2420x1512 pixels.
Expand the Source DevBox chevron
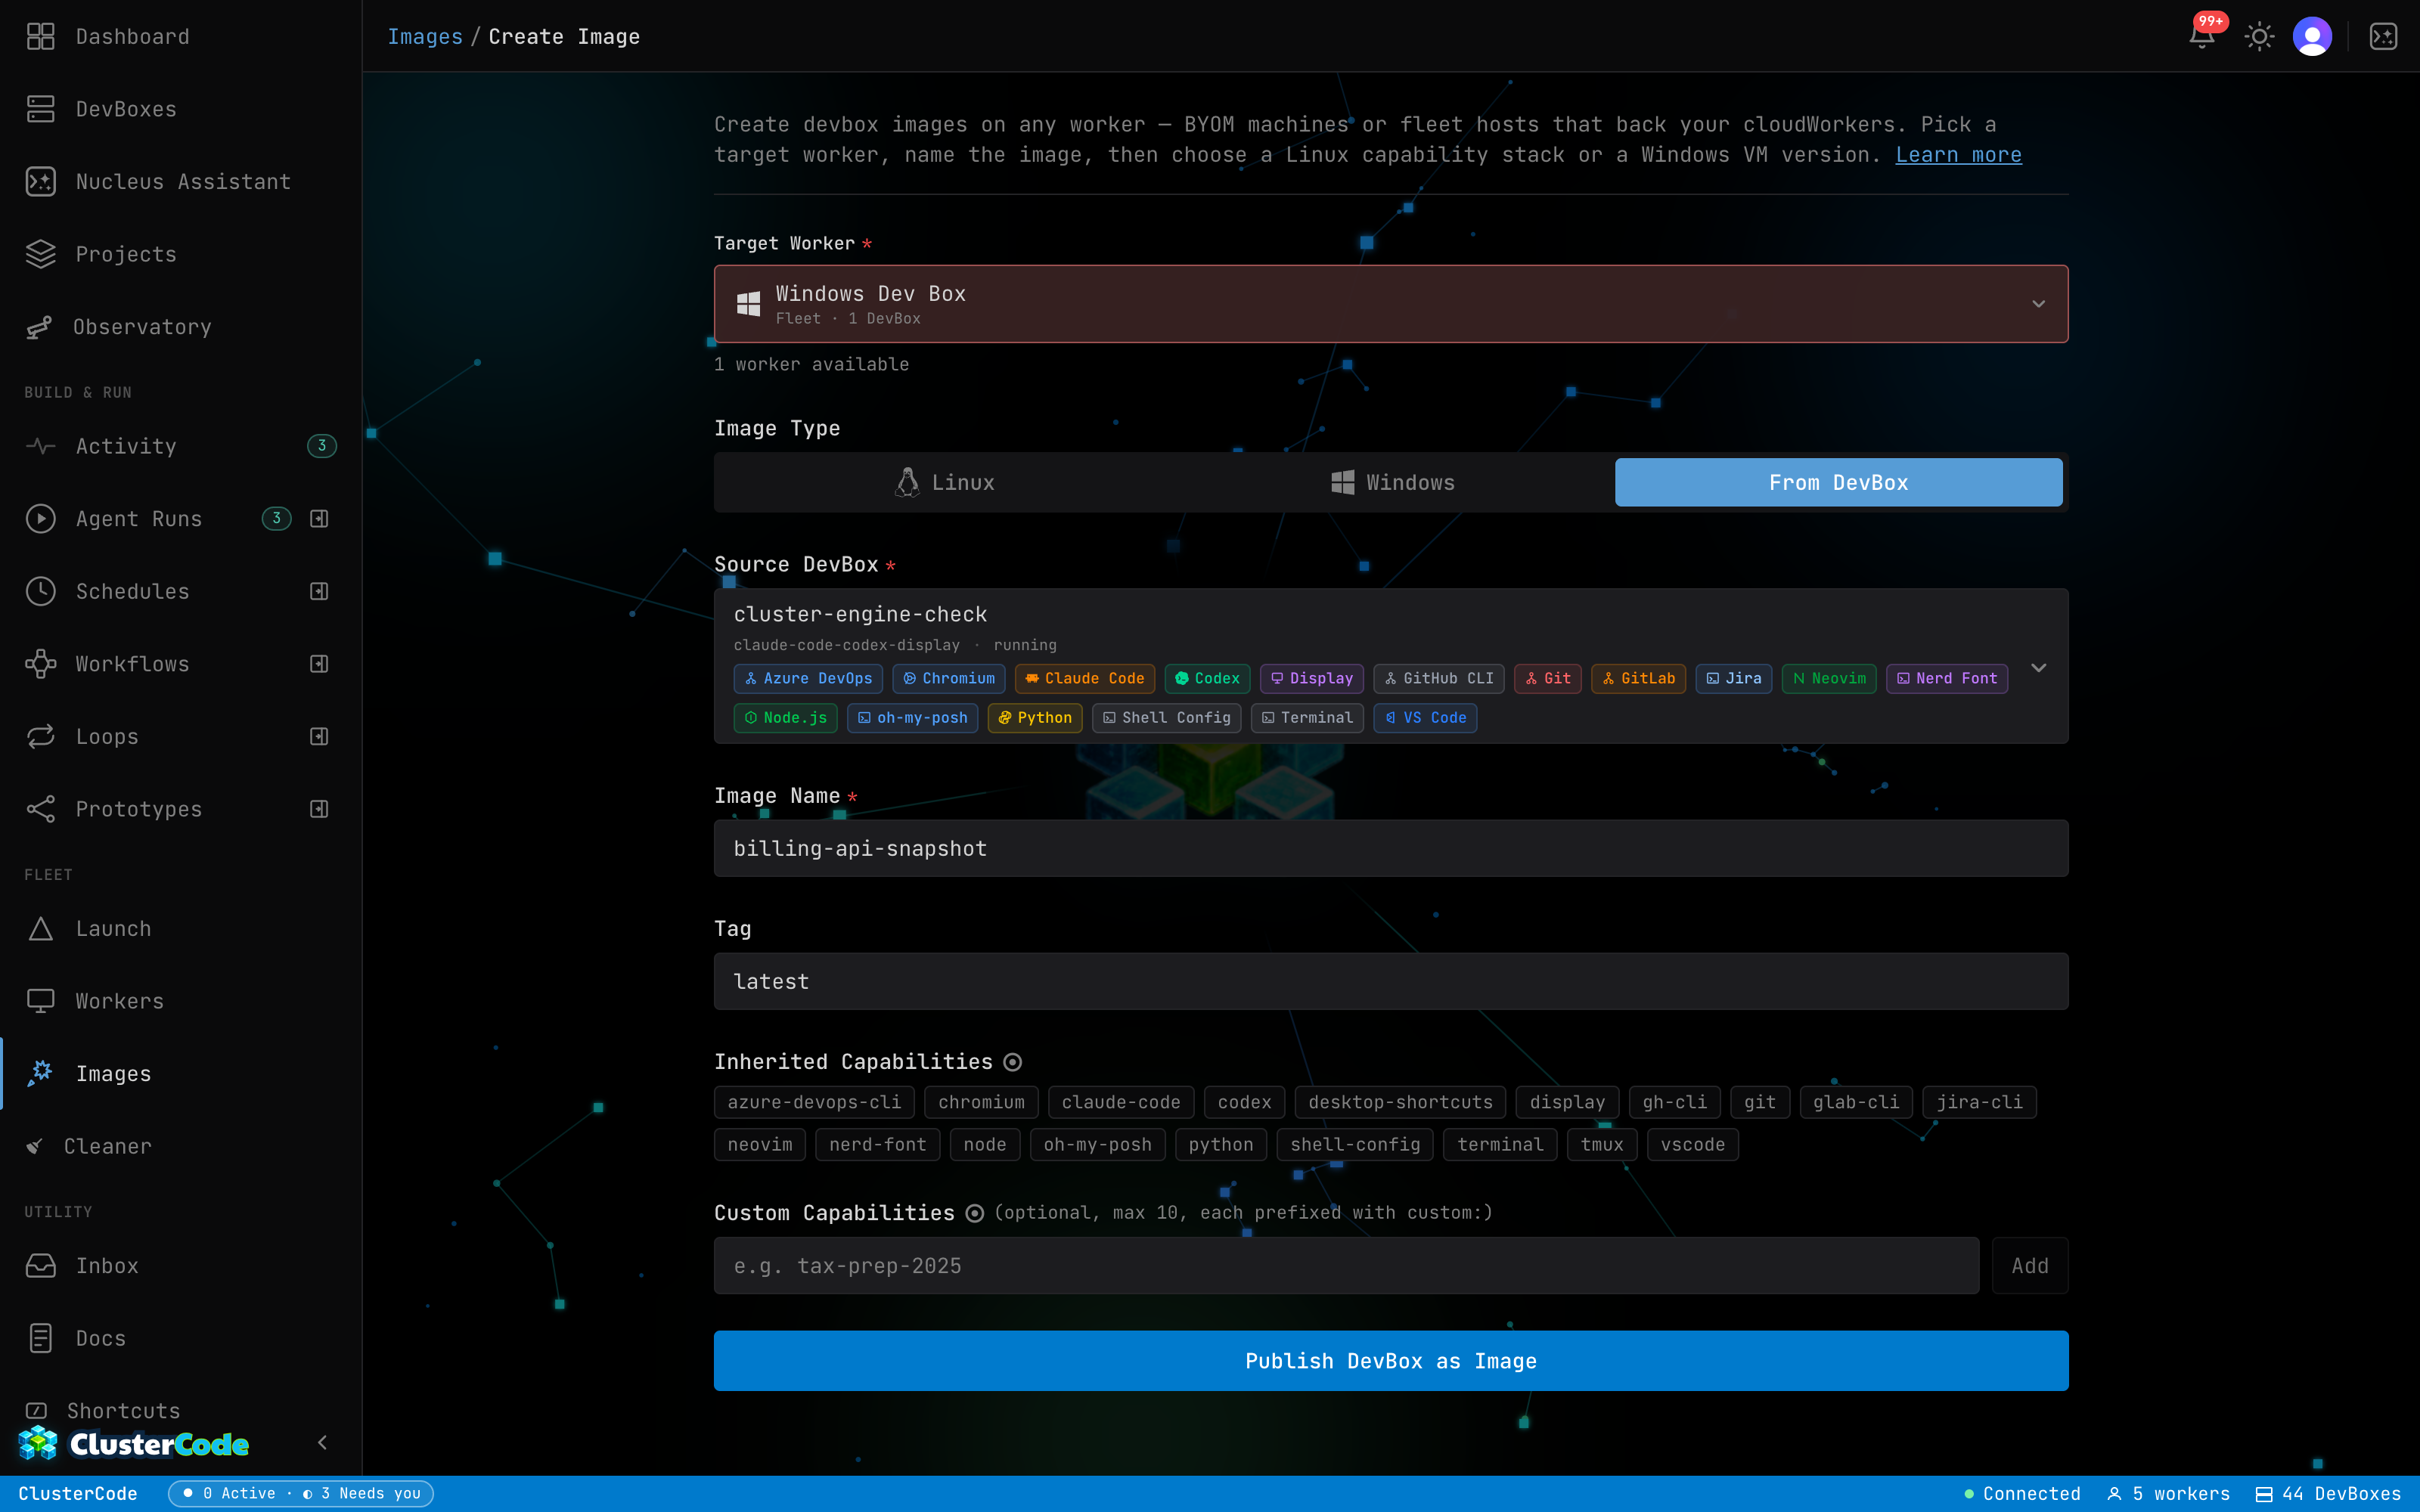pyautogui.click(x=2038, y=667)
